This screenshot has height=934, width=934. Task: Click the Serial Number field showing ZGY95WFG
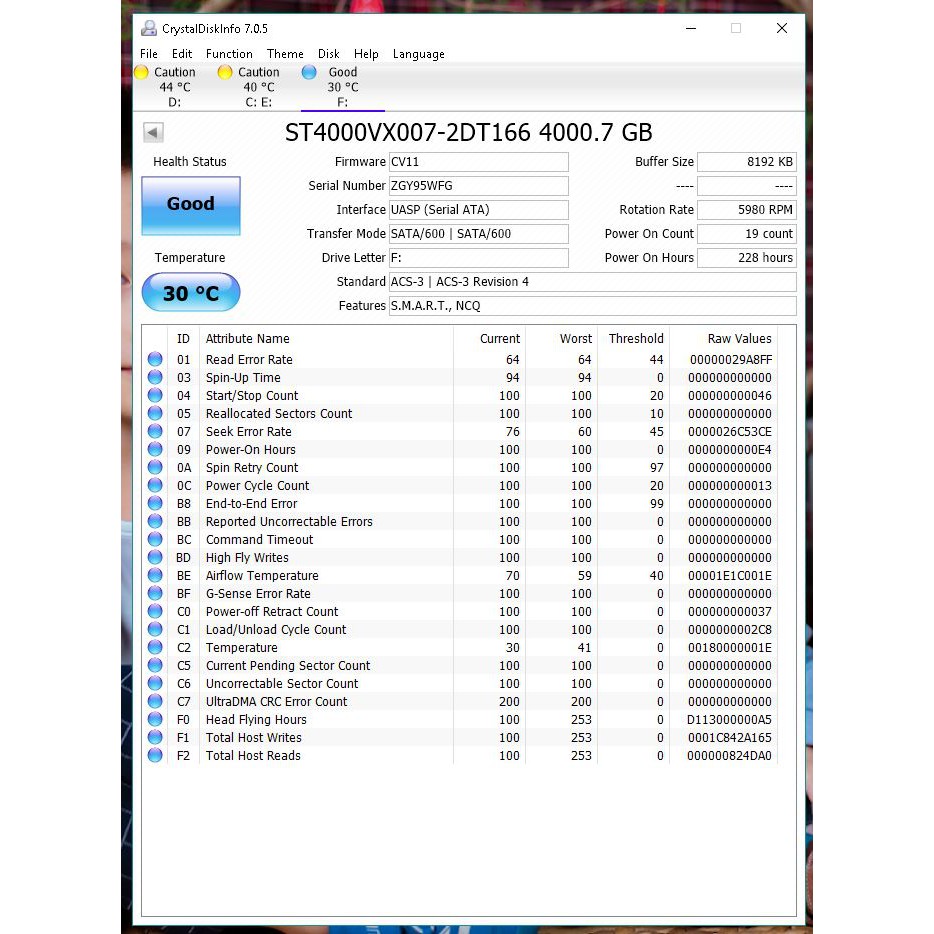[478, 185]
